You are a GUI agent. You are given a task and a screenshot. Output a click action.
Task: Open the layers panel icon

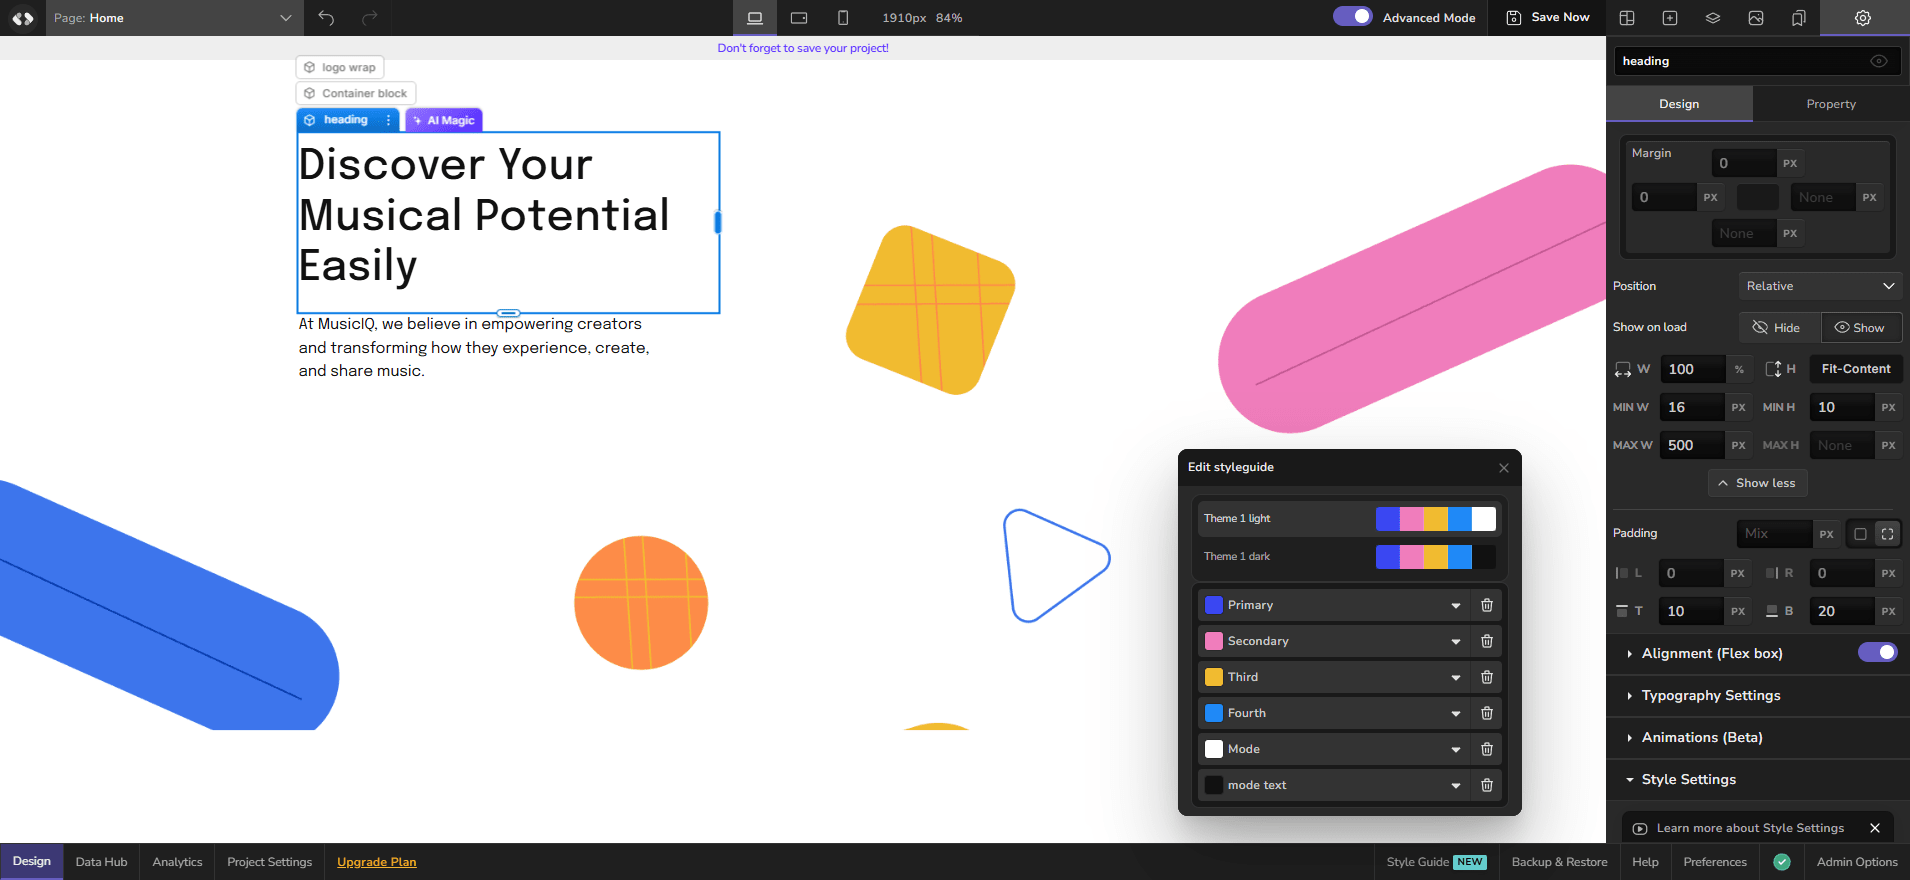(1713, 18)
